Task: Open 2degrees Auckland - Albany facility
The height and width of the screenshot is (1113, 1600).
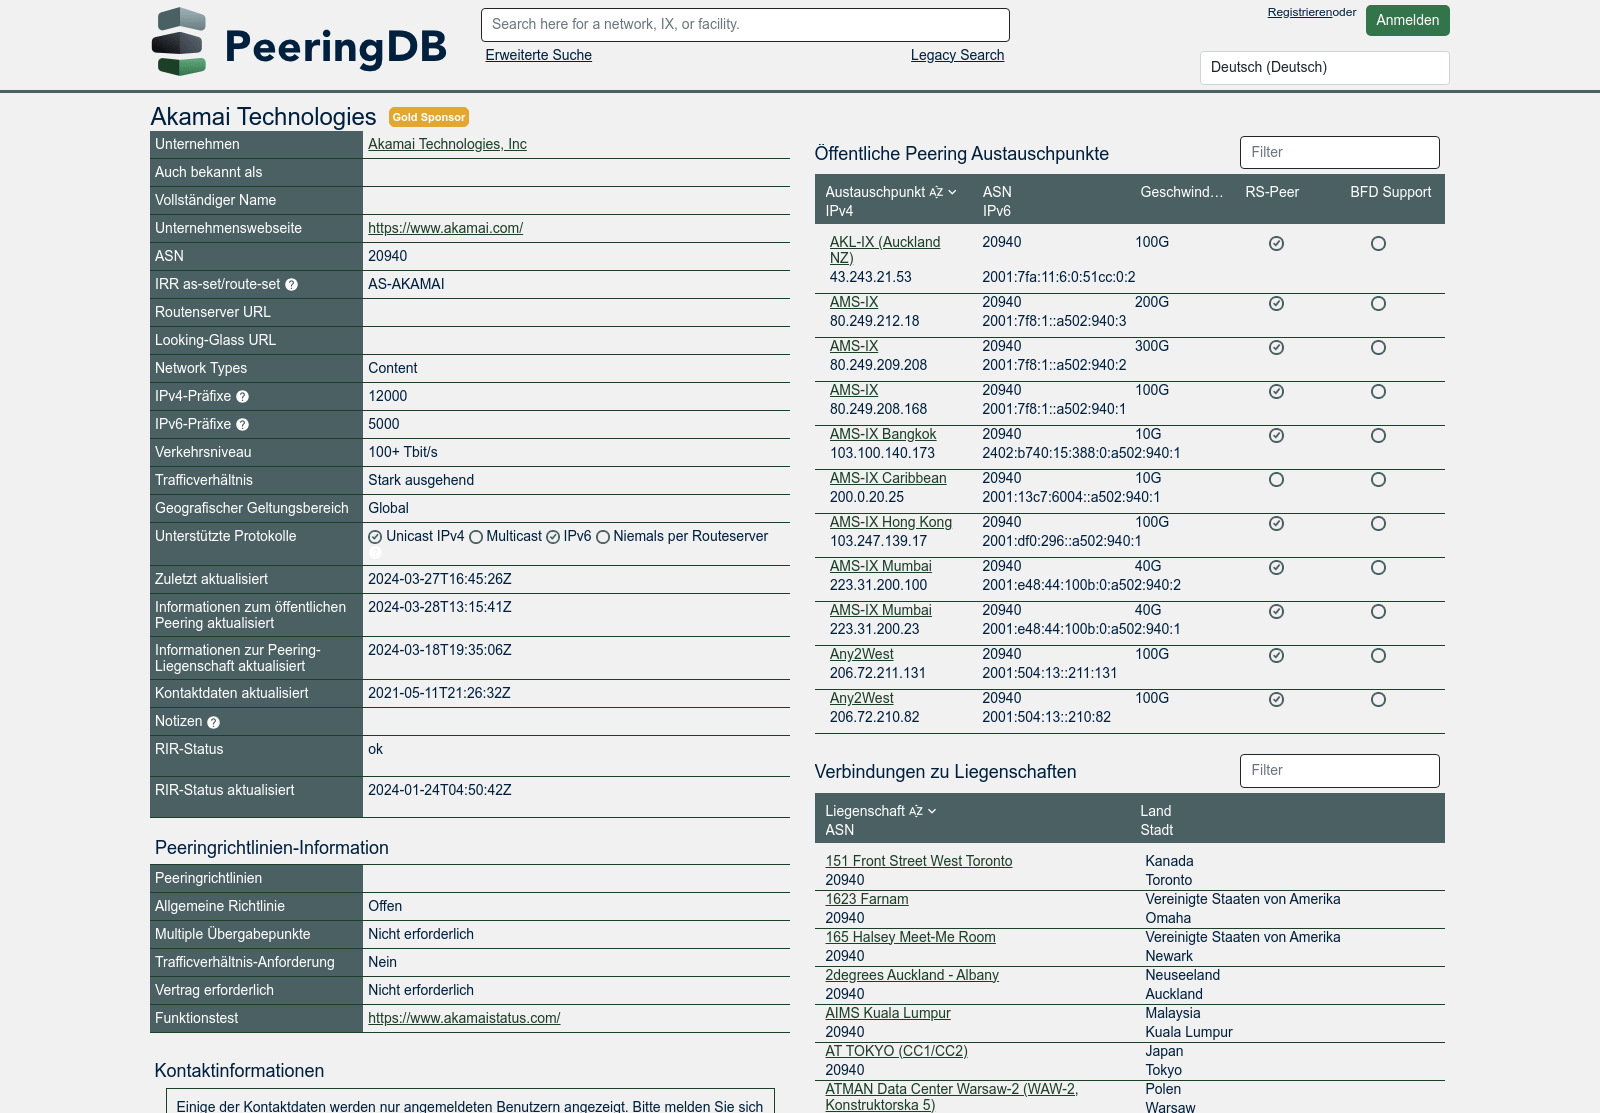Action: coord(912,975)
